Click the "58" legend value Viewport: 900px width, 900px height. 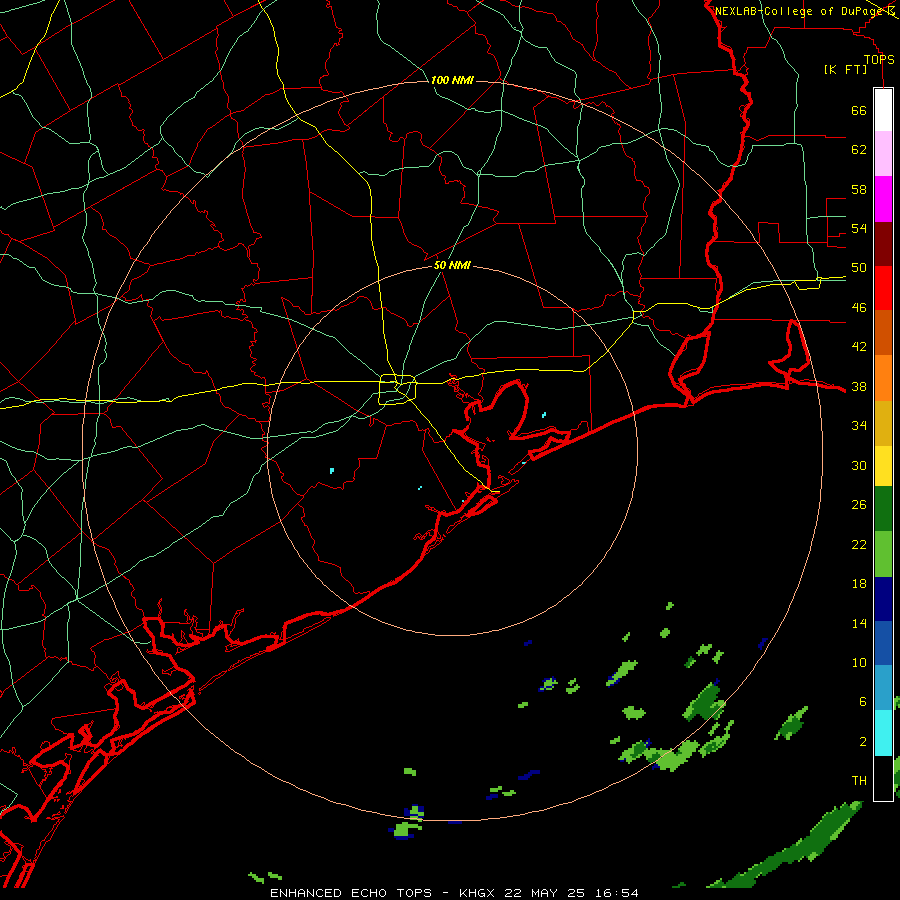click(859, 189)
